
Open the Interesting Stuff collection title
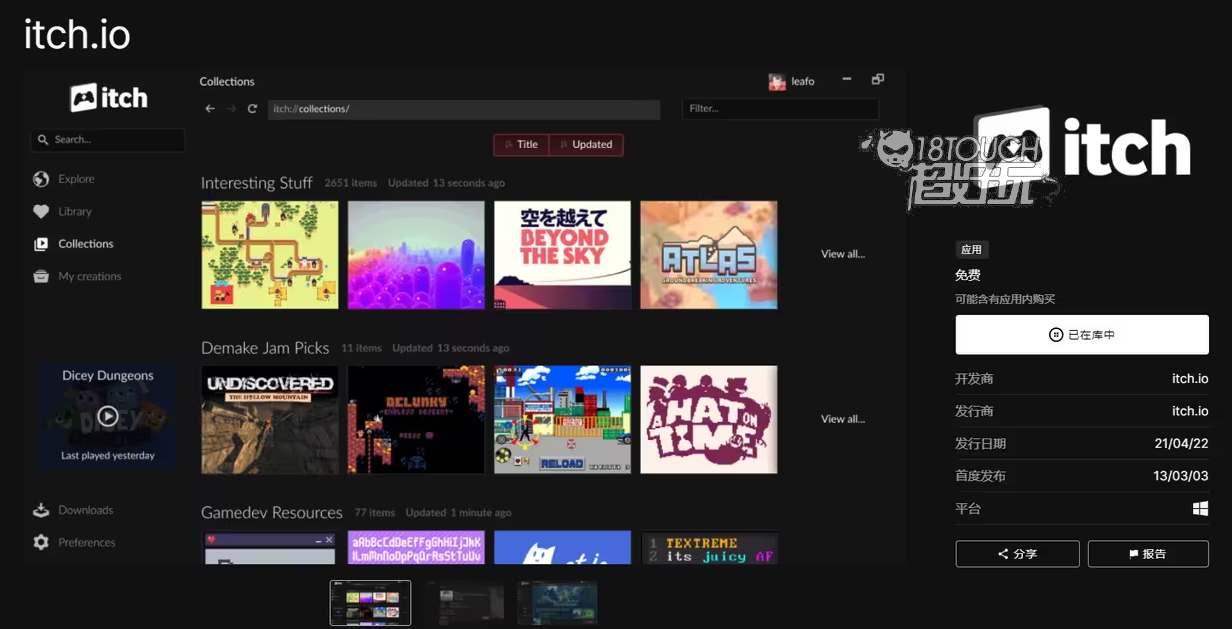pos(257,183)
